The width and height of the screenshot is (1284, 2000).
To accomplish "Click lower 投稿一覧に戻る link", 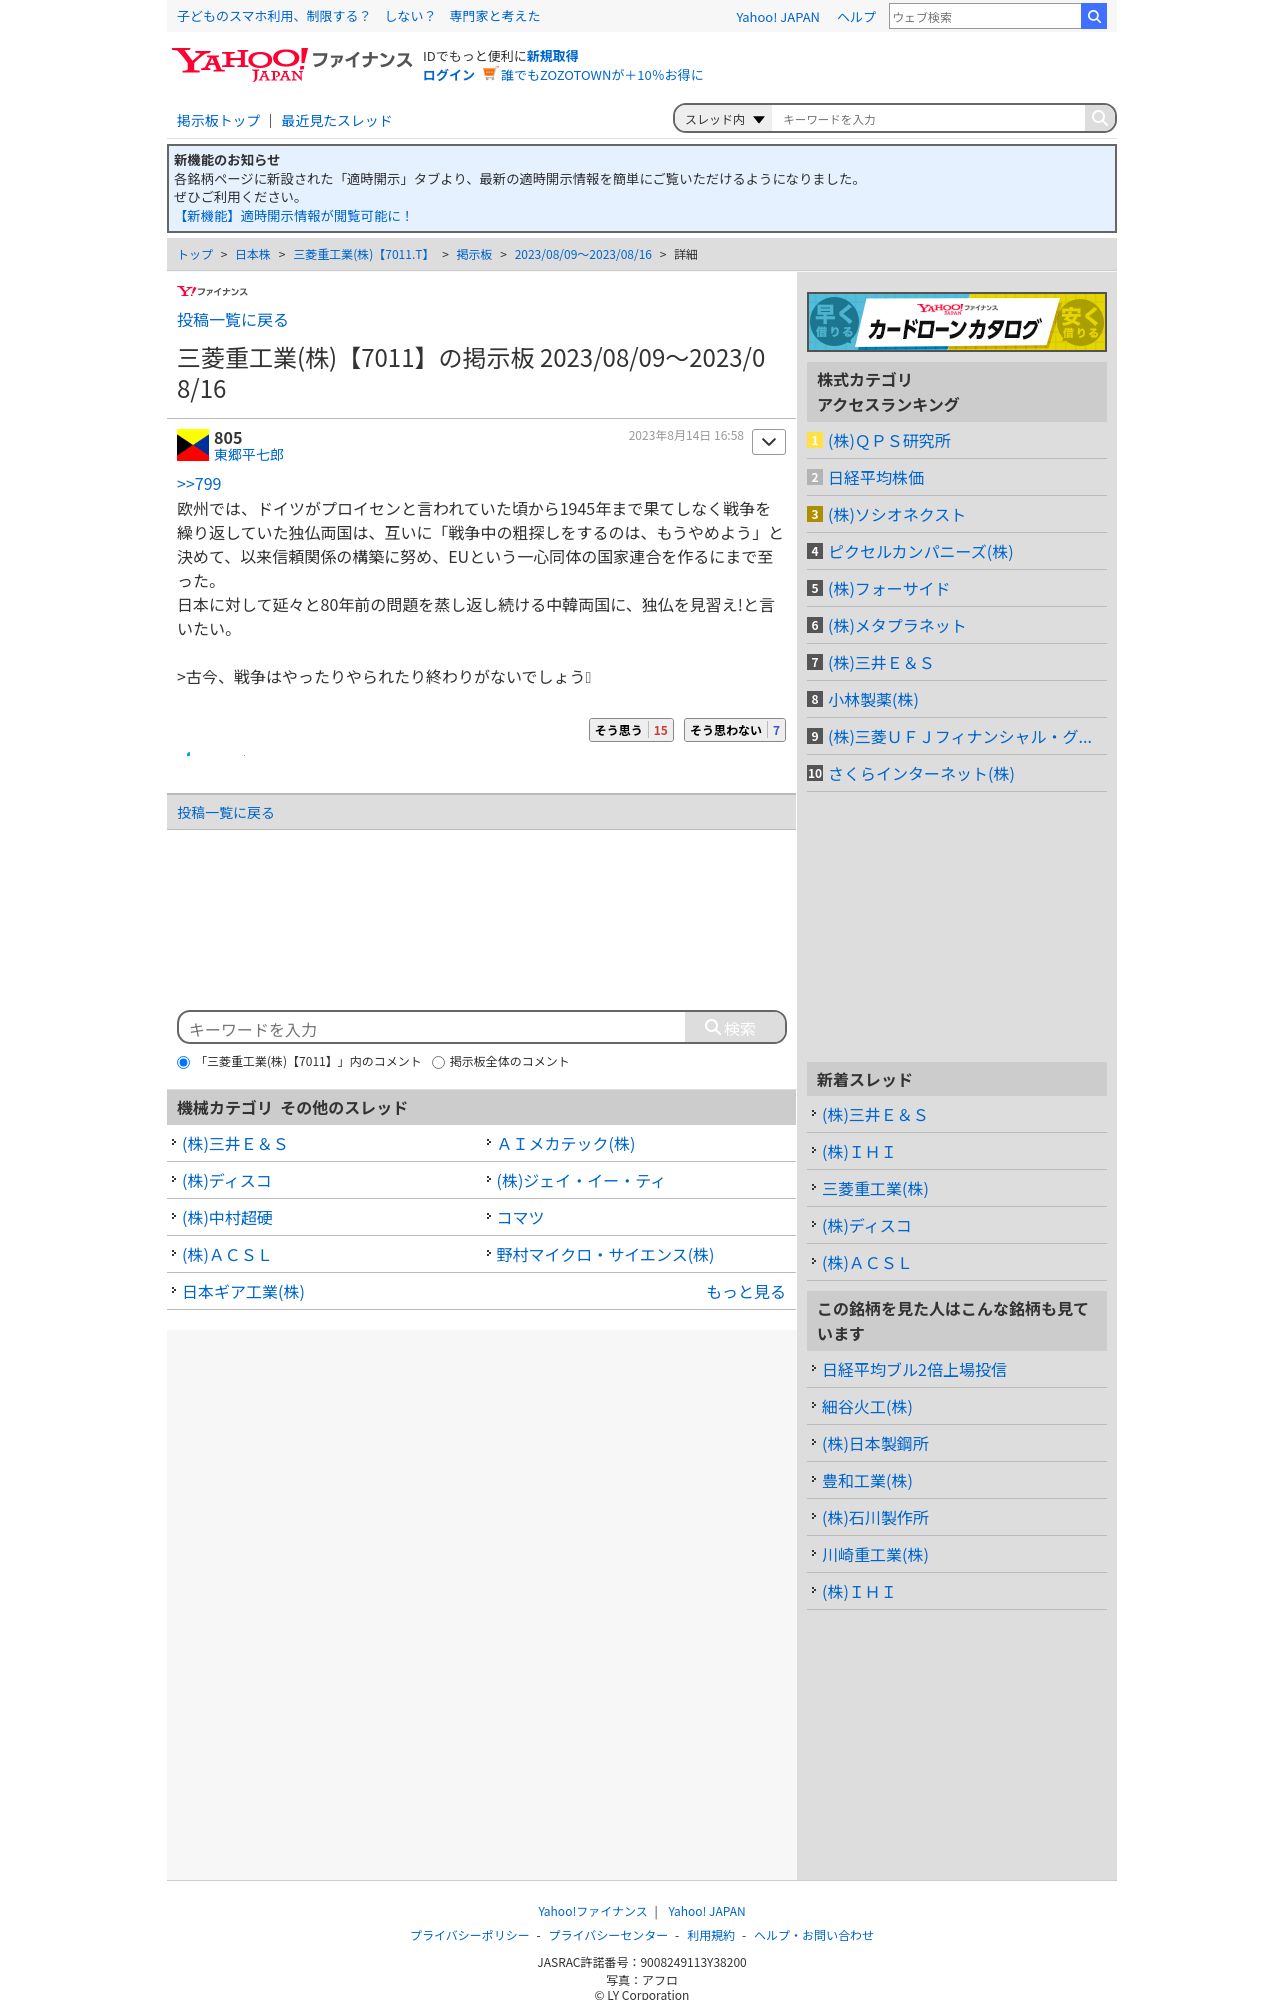I will pyautogui.click(x=225, y=813).
